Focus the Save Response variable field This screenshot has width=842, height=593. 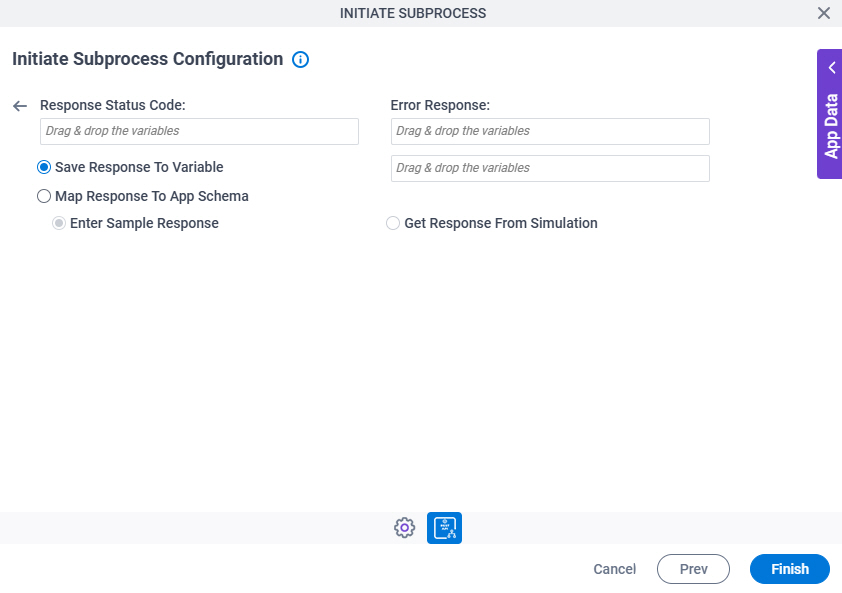coord(550,168)
